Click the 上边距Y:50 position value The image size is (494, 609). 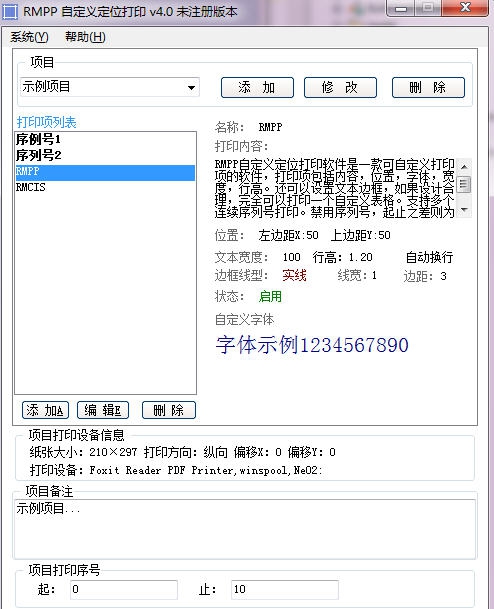point(361,235)
